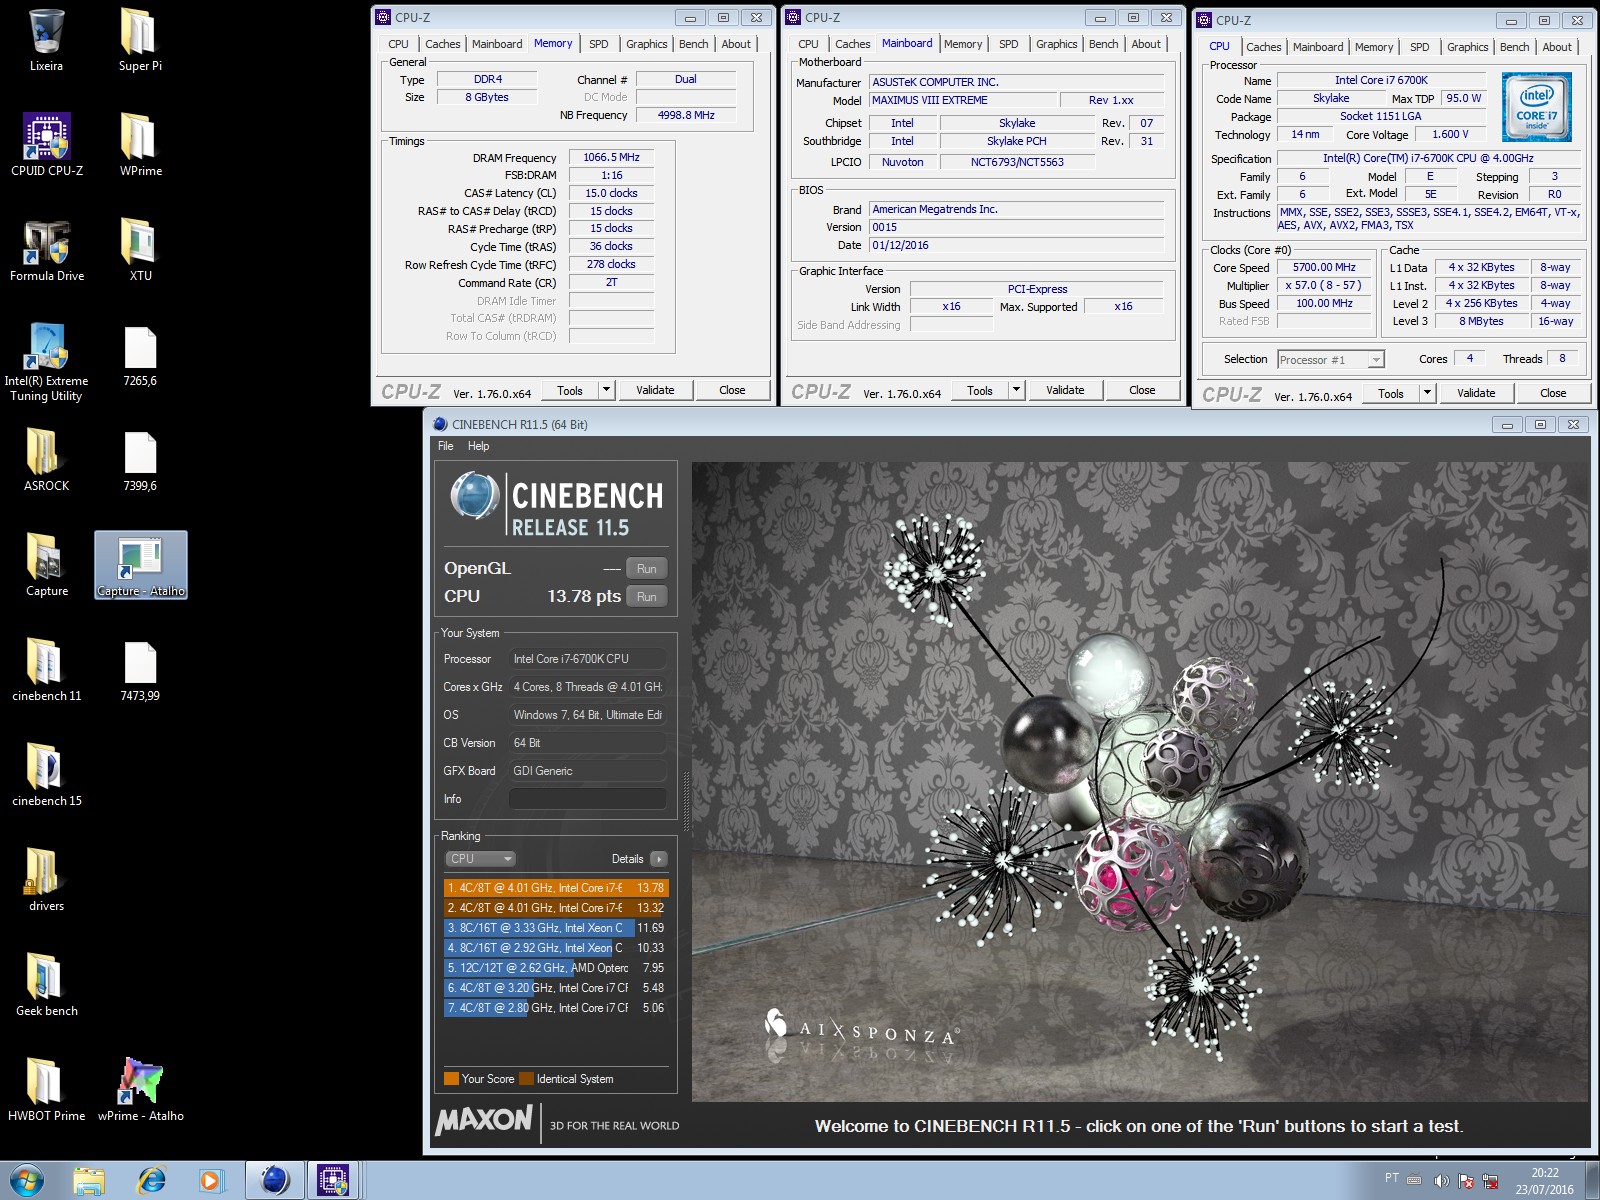Image resolution: width=1600 pixels, height=1200 pixels.
Task: Open Windows Media Player taskbar icon
Action: click(210, 1180)
